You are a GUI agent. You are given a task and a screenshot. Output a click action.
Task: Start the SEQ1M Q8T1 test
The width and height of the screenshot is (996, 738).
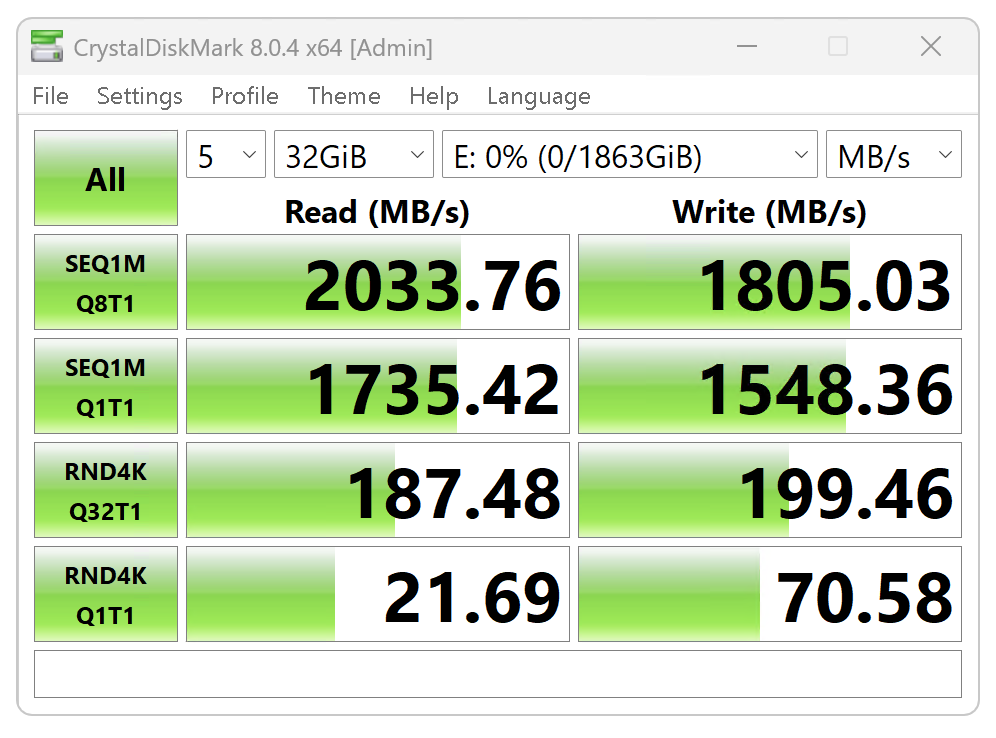106,283
